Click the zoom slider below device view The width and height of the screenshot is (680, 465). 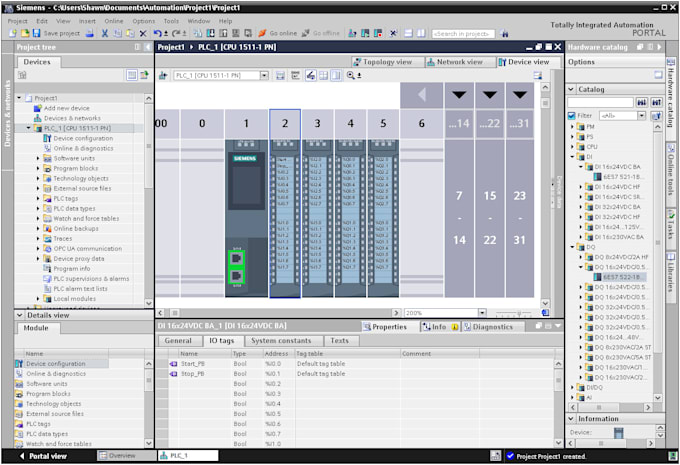(x=516, y=313)
